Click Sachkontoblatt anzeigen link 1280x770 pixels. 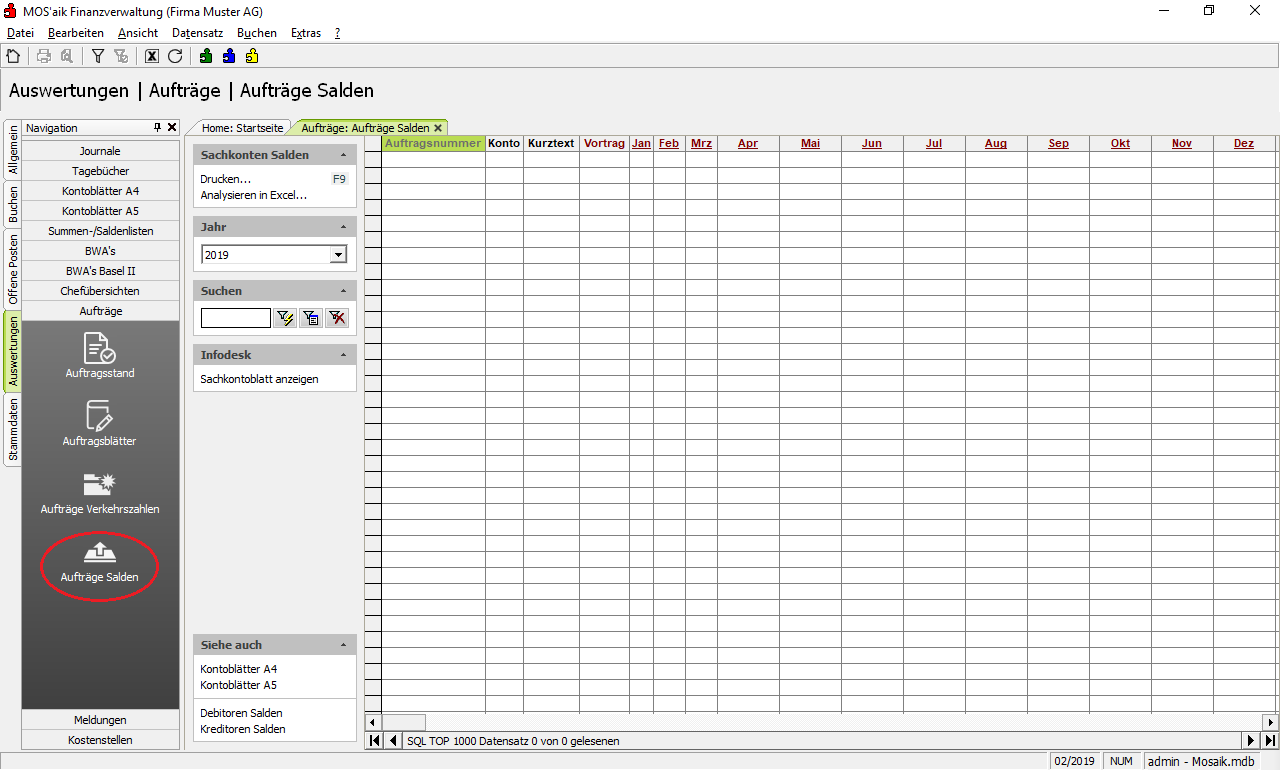point(259,379)
